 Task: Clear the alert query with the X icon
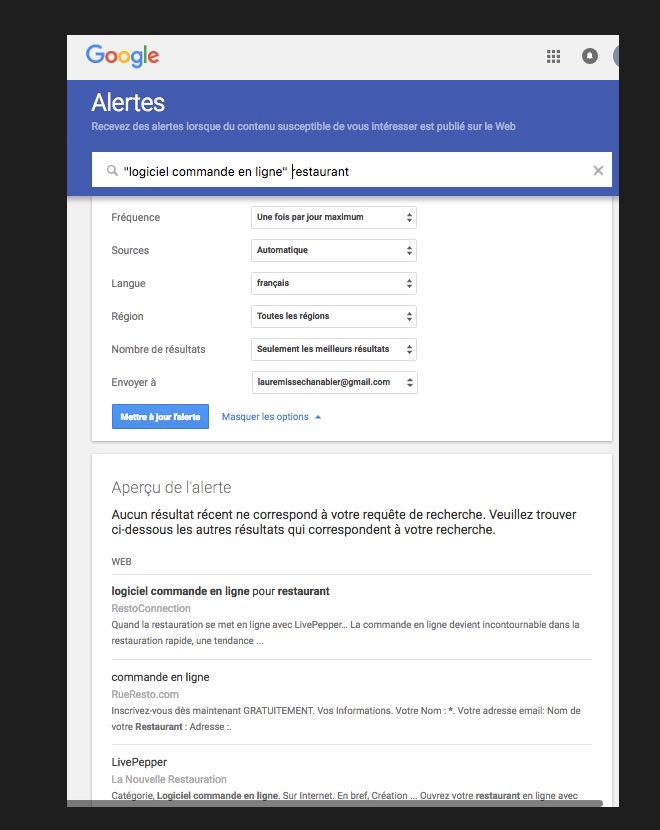click(598, 170)
